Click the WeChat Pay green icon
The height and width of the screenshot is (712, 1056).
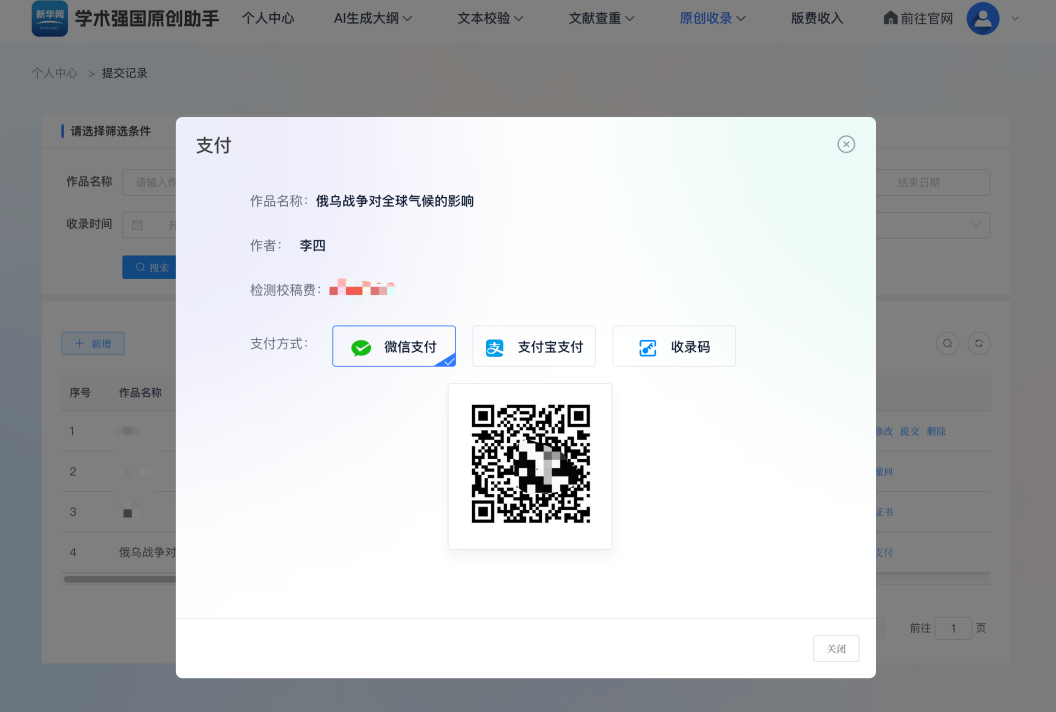click(x=361, y=348)
